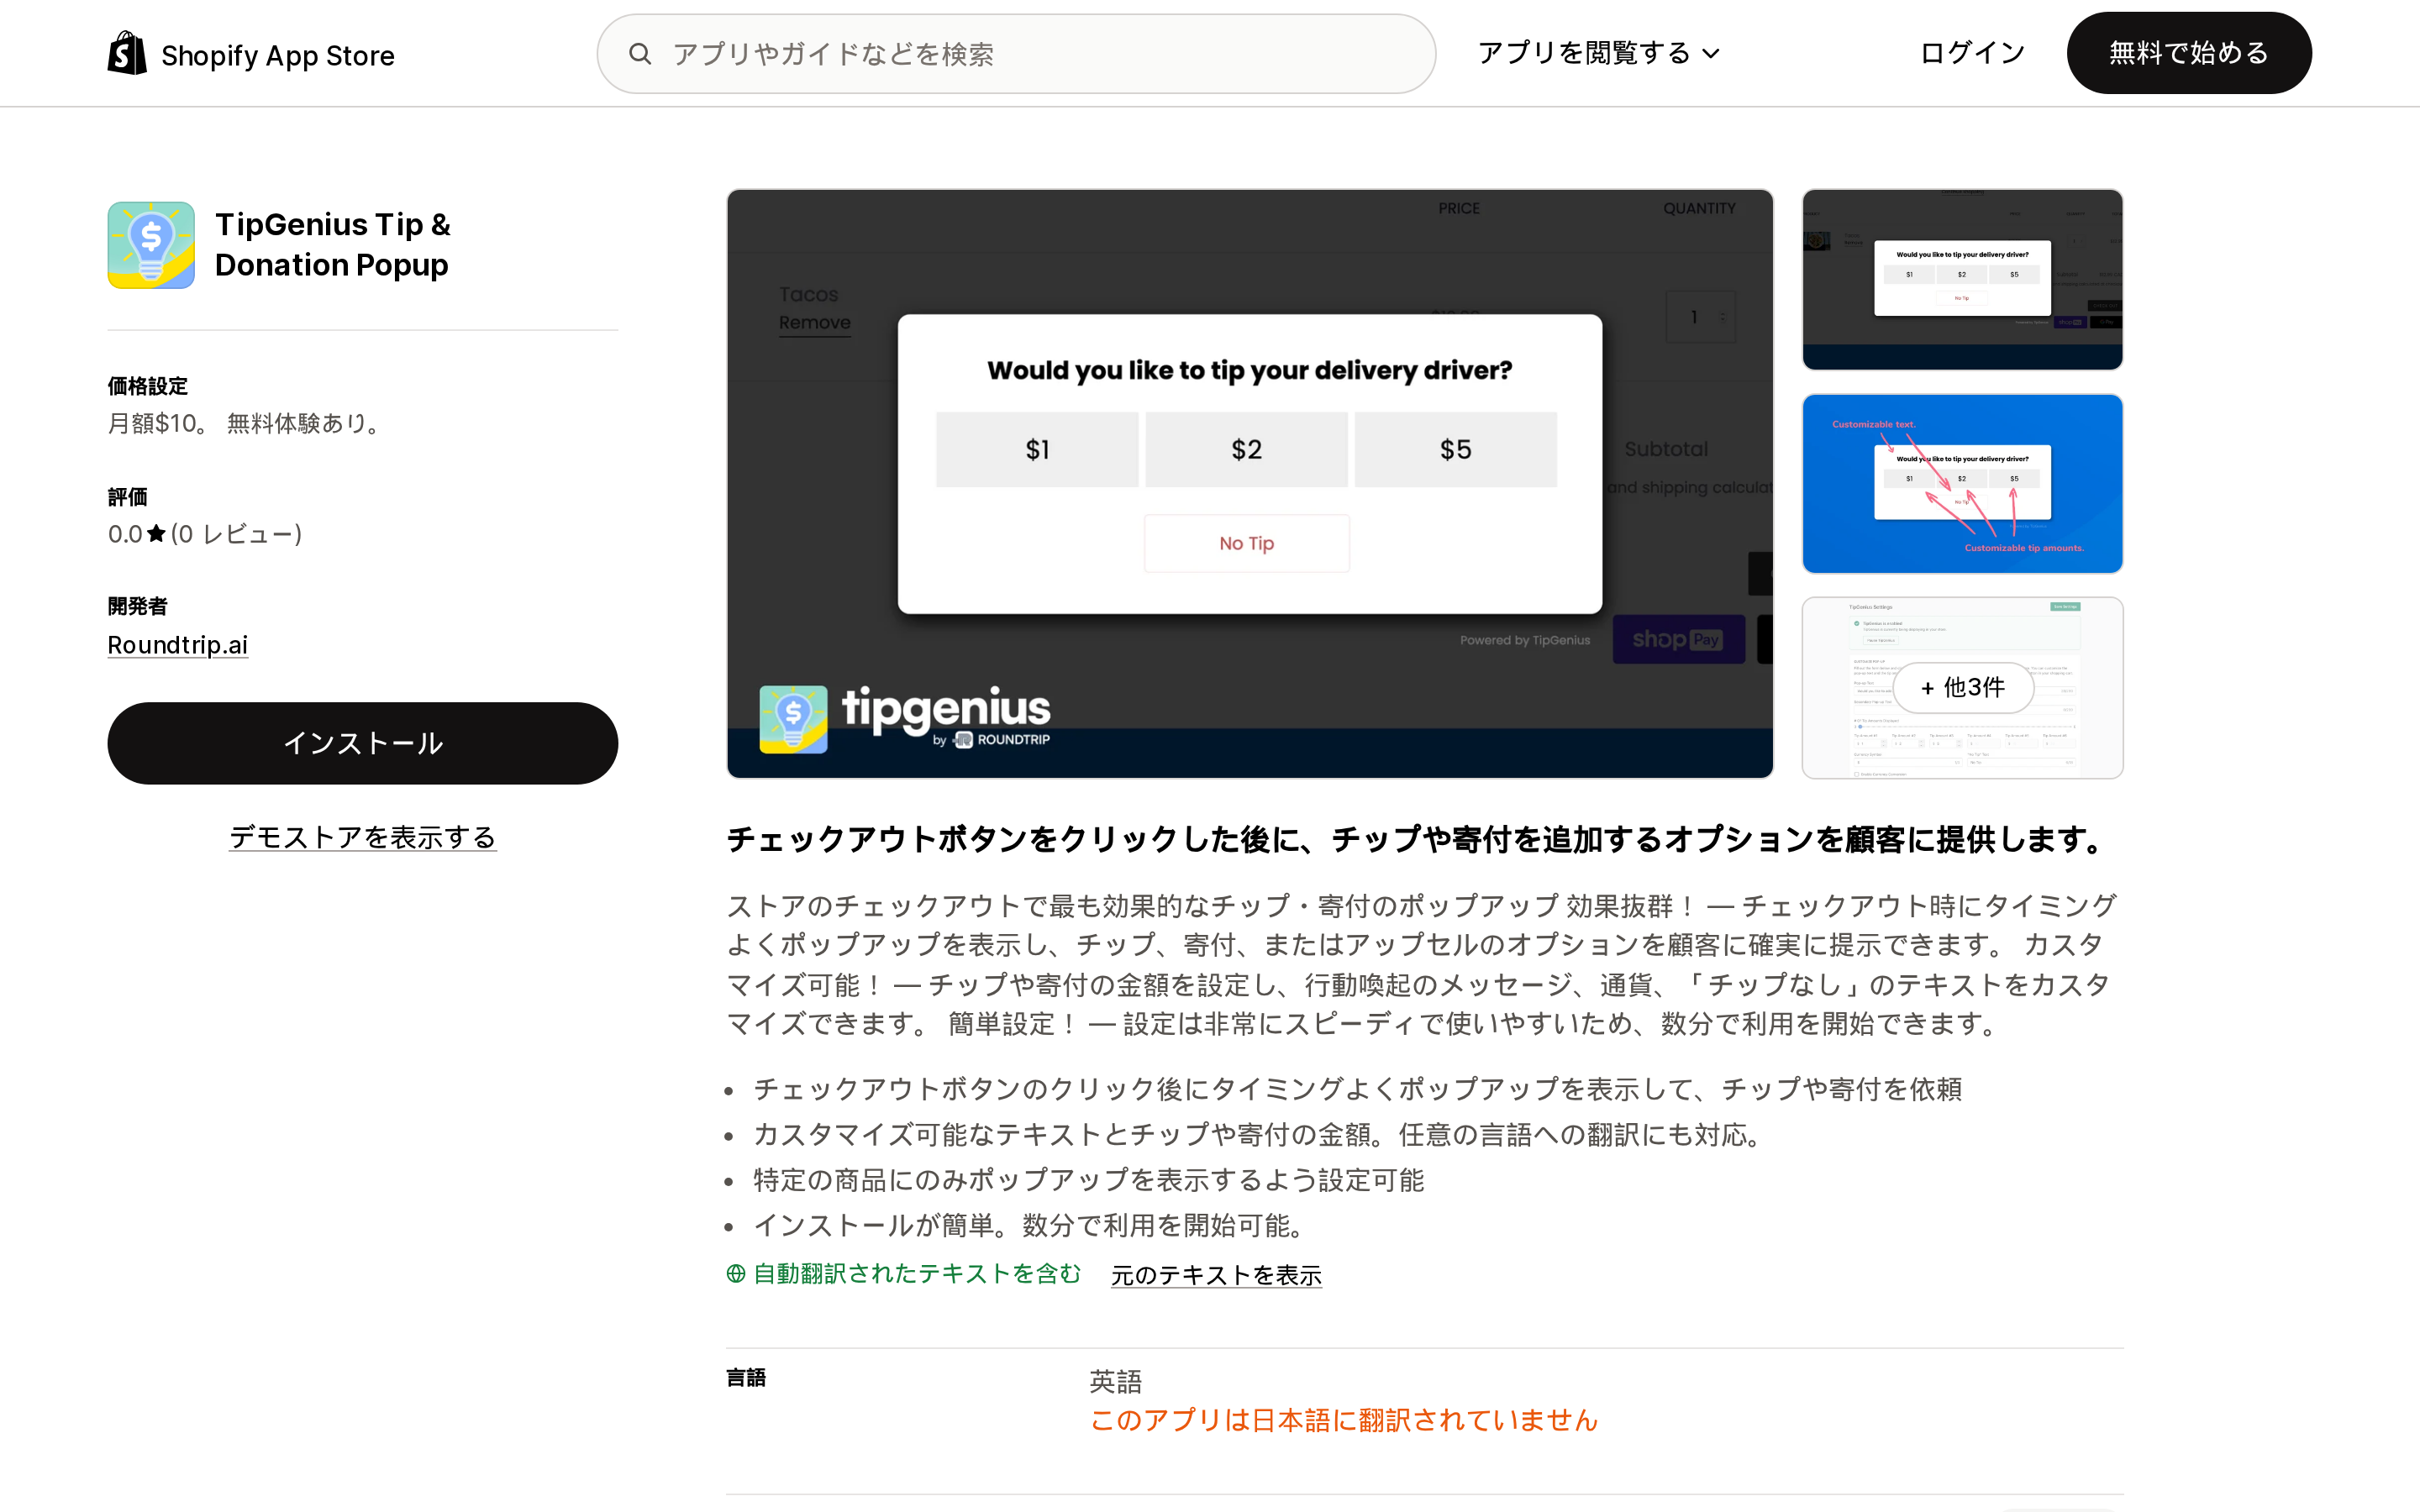This screenshot has height=1512, width=2420.
Task: Open the first thumbnail with tip popup
Action: pyautogui.click(x=1962, y=279)
